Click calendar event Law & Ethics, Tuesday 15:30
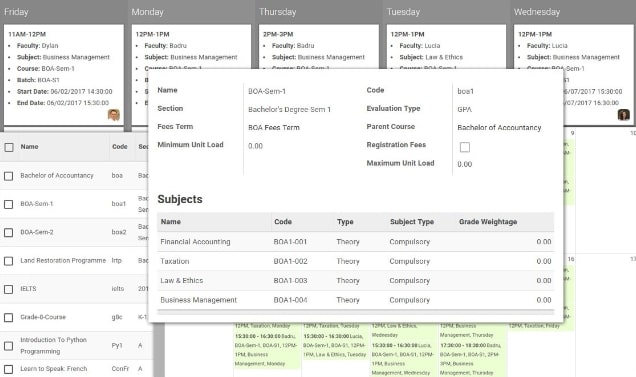 point(335,345)
